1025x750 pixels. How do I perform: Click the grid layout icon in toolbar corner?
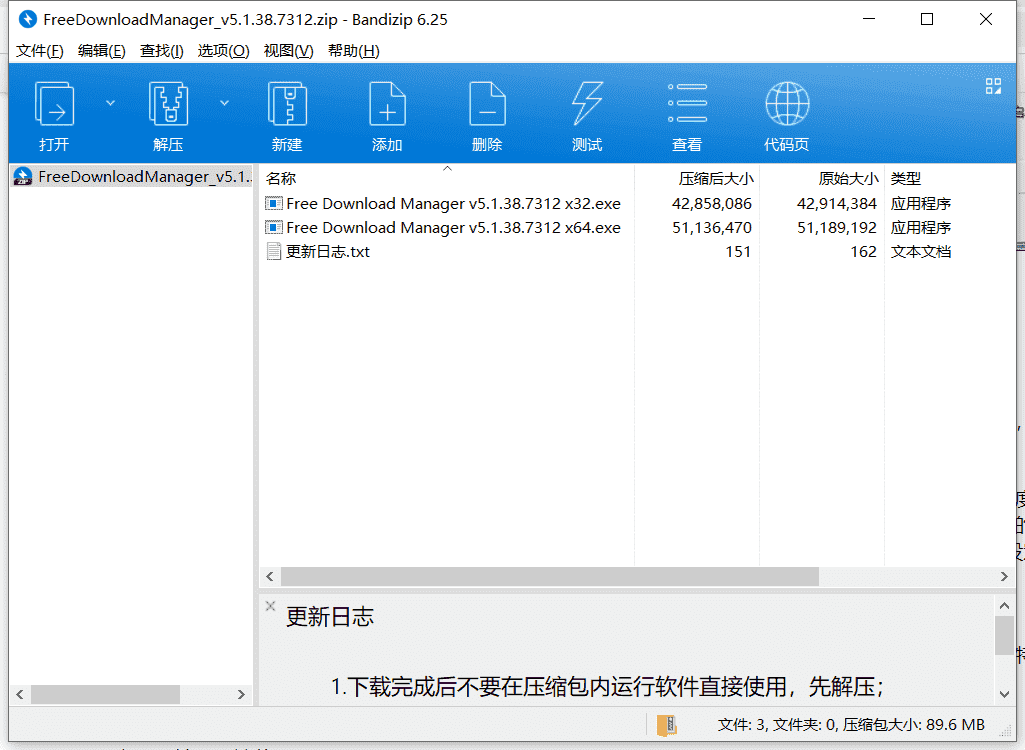(x=993, y=86)
